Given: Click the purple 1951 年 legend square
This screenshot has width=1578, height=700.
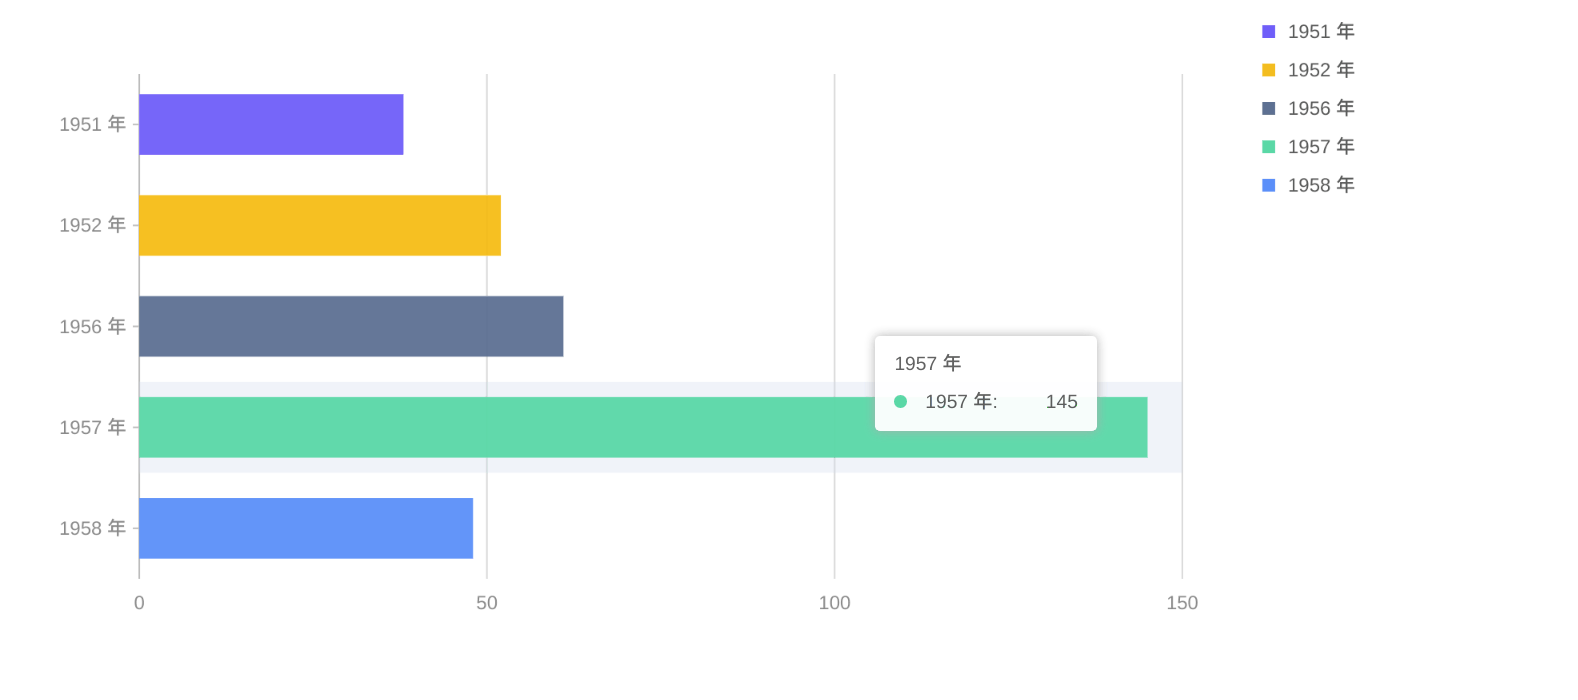Looking at the screenshot, I should tap(1268, 32).
